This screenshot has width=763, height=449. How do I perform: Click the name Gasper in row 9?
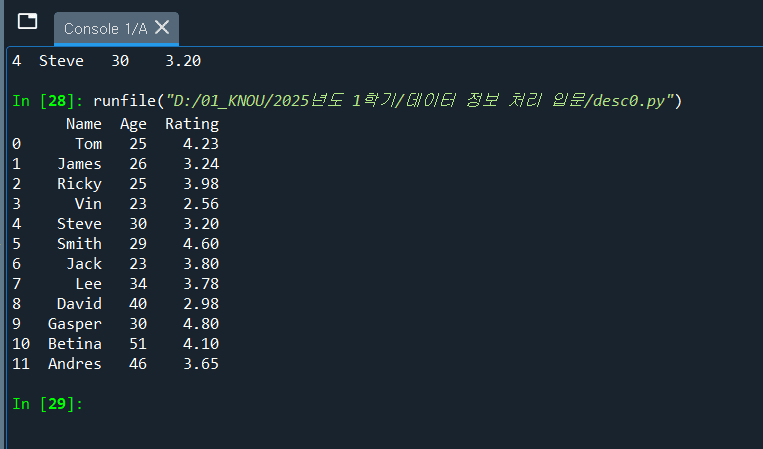click(x=74, y=324)
